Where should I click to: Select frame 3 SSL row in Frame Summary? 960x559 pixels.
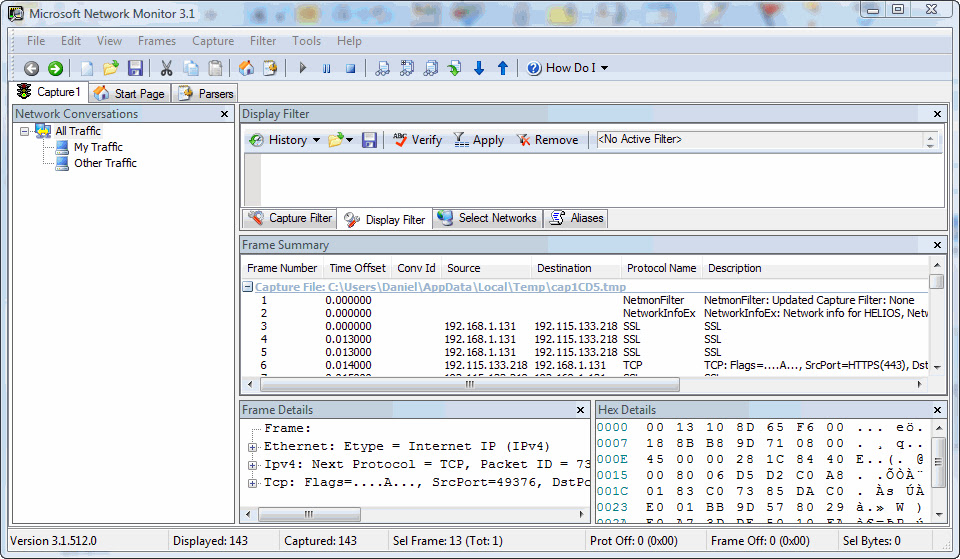click(586, 326)
